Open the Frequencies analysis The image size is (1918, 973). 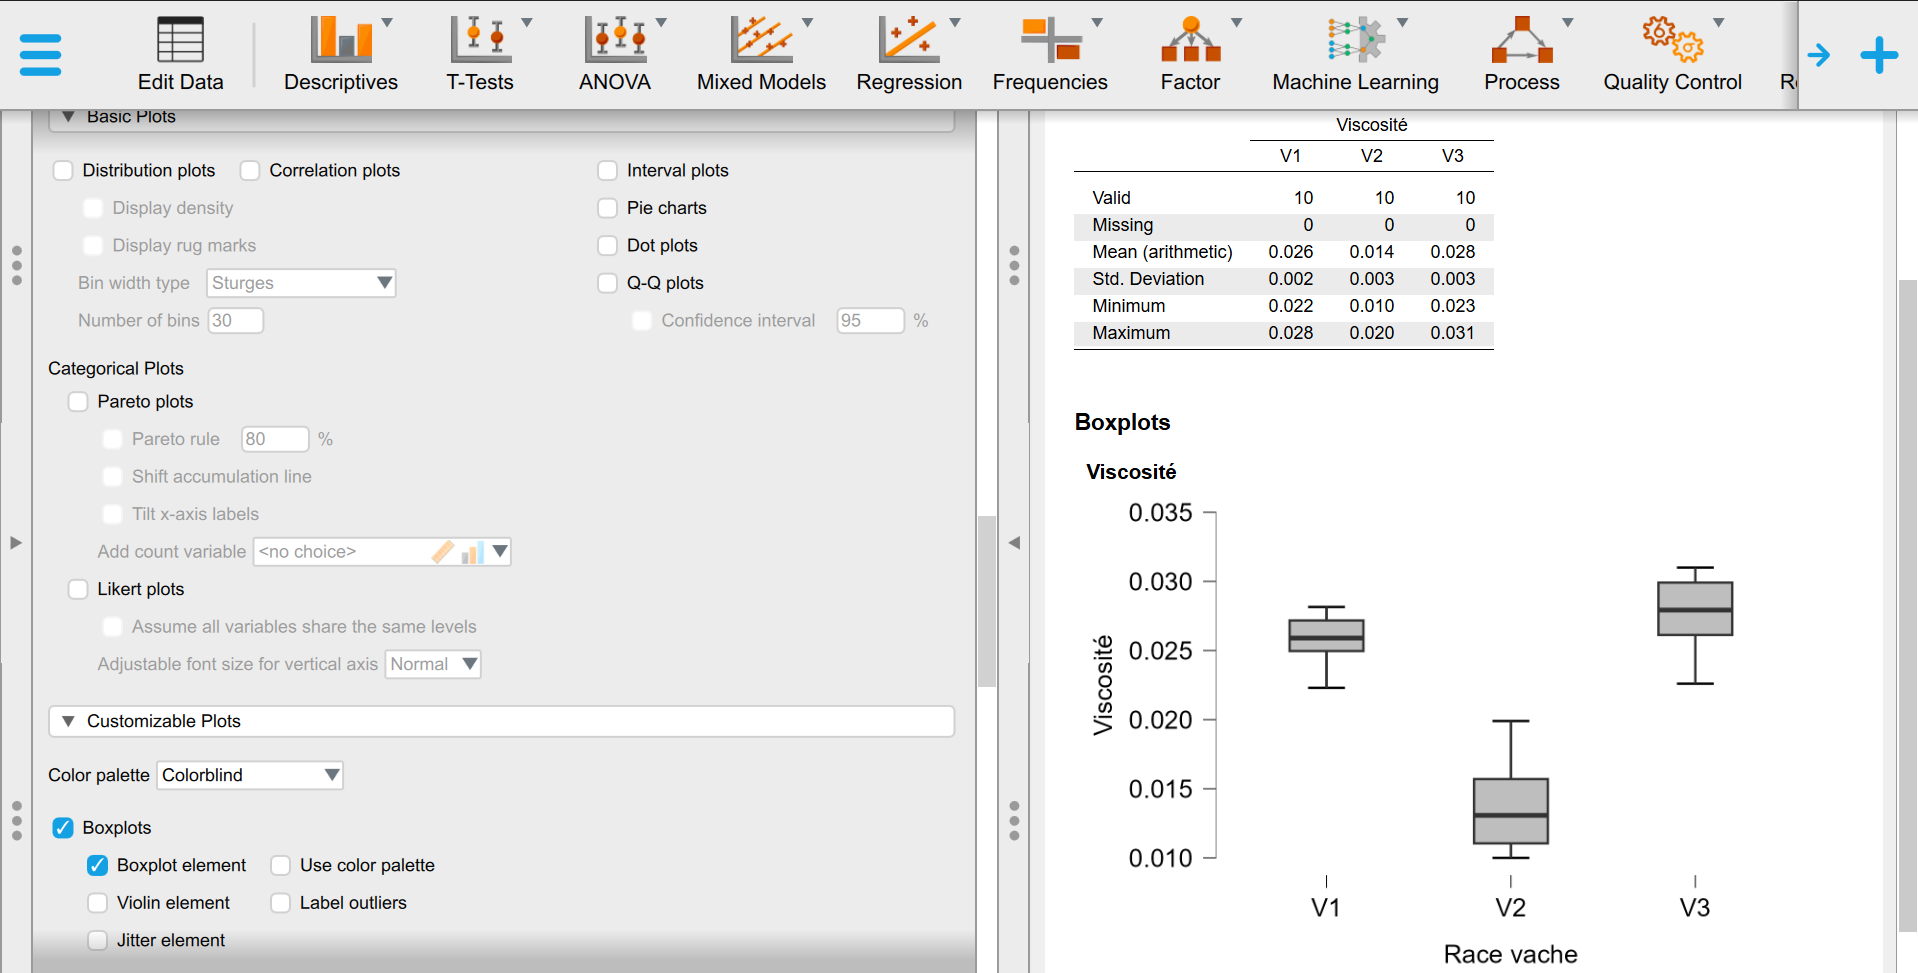point(1049,54)
